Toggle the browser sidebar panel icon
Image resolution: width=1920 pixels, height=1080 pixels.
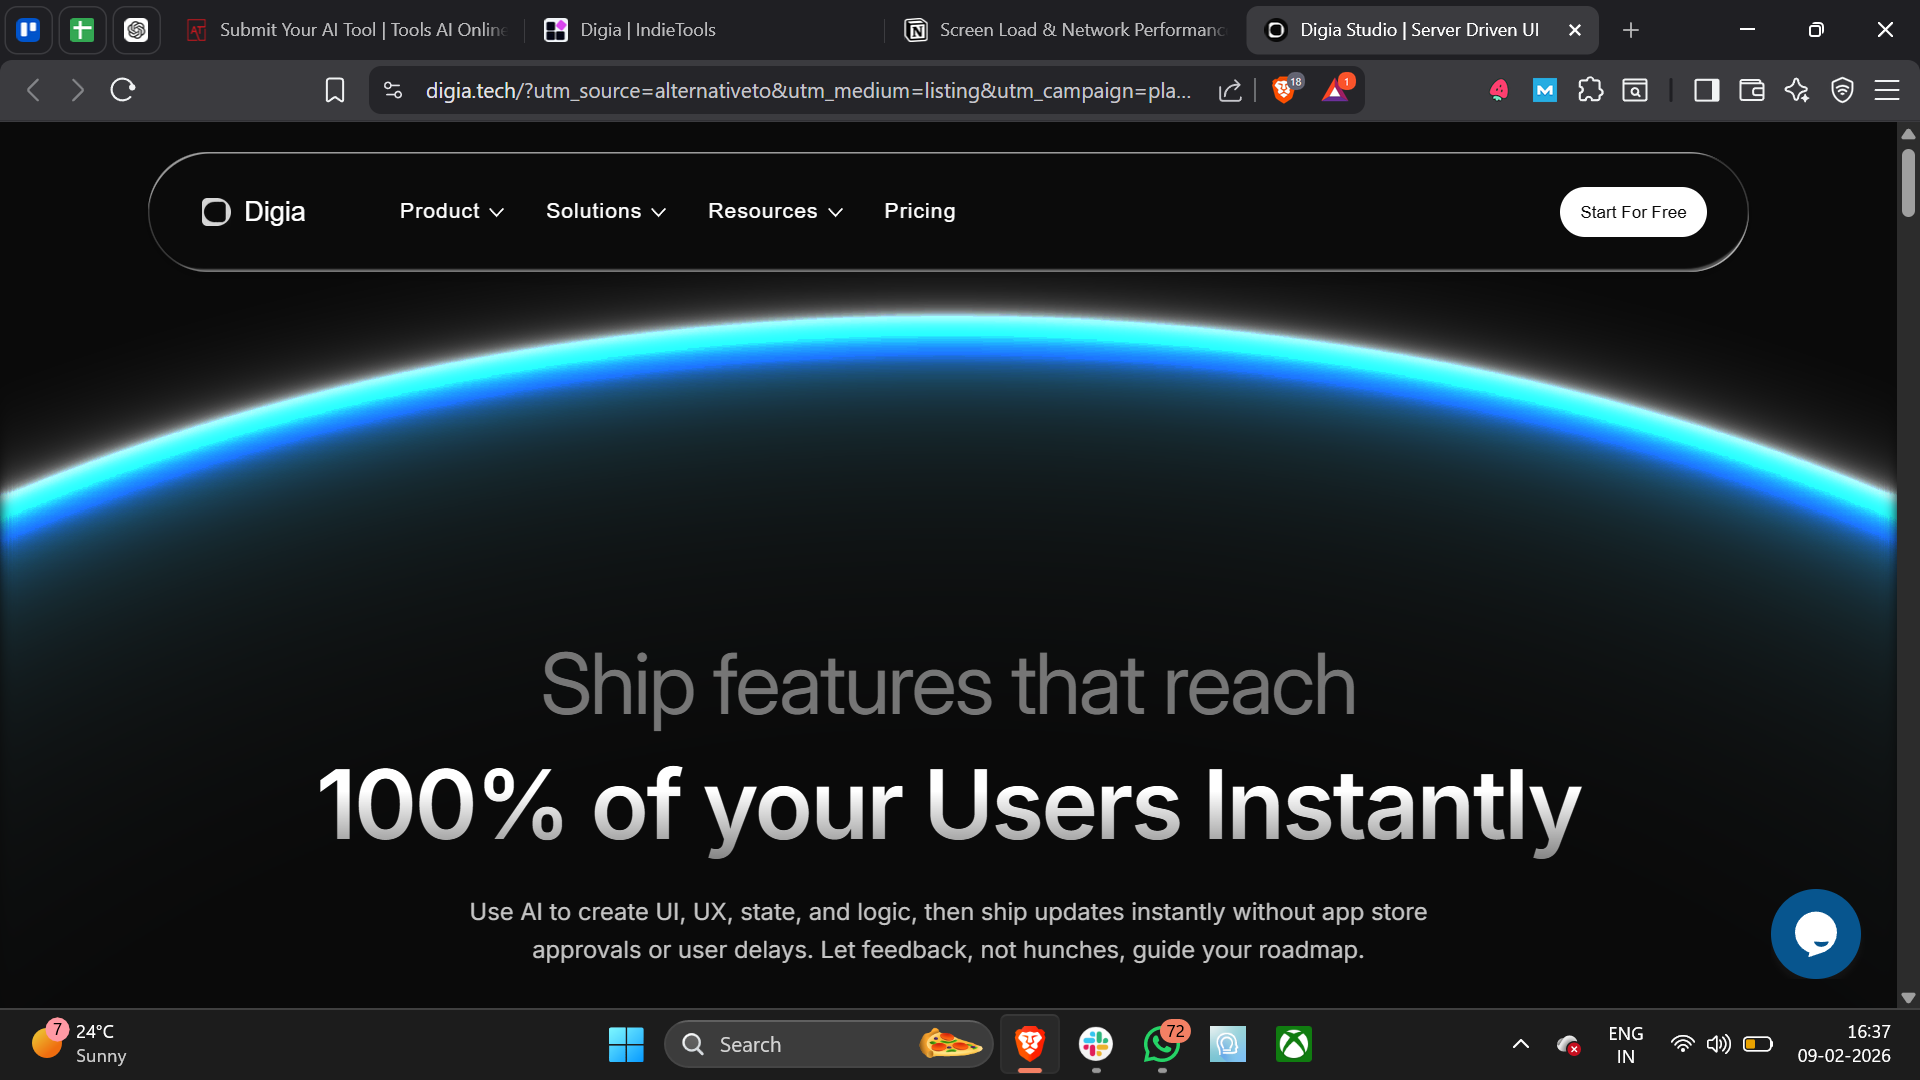click(x=1706, y=90)
